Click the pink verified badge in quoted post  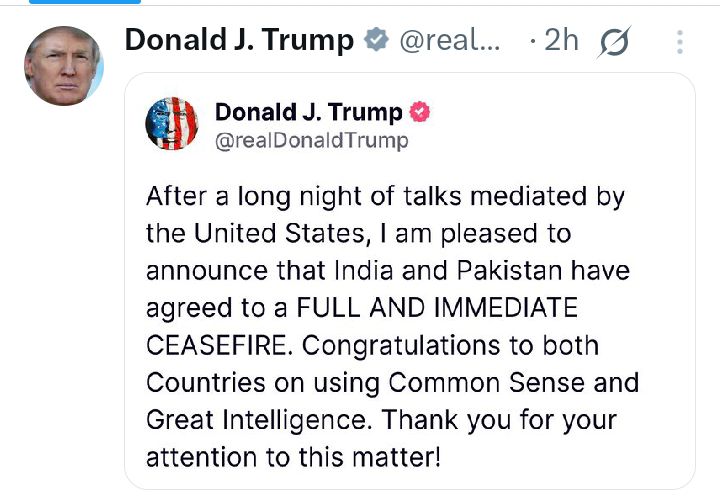click(x=421, y=112)
